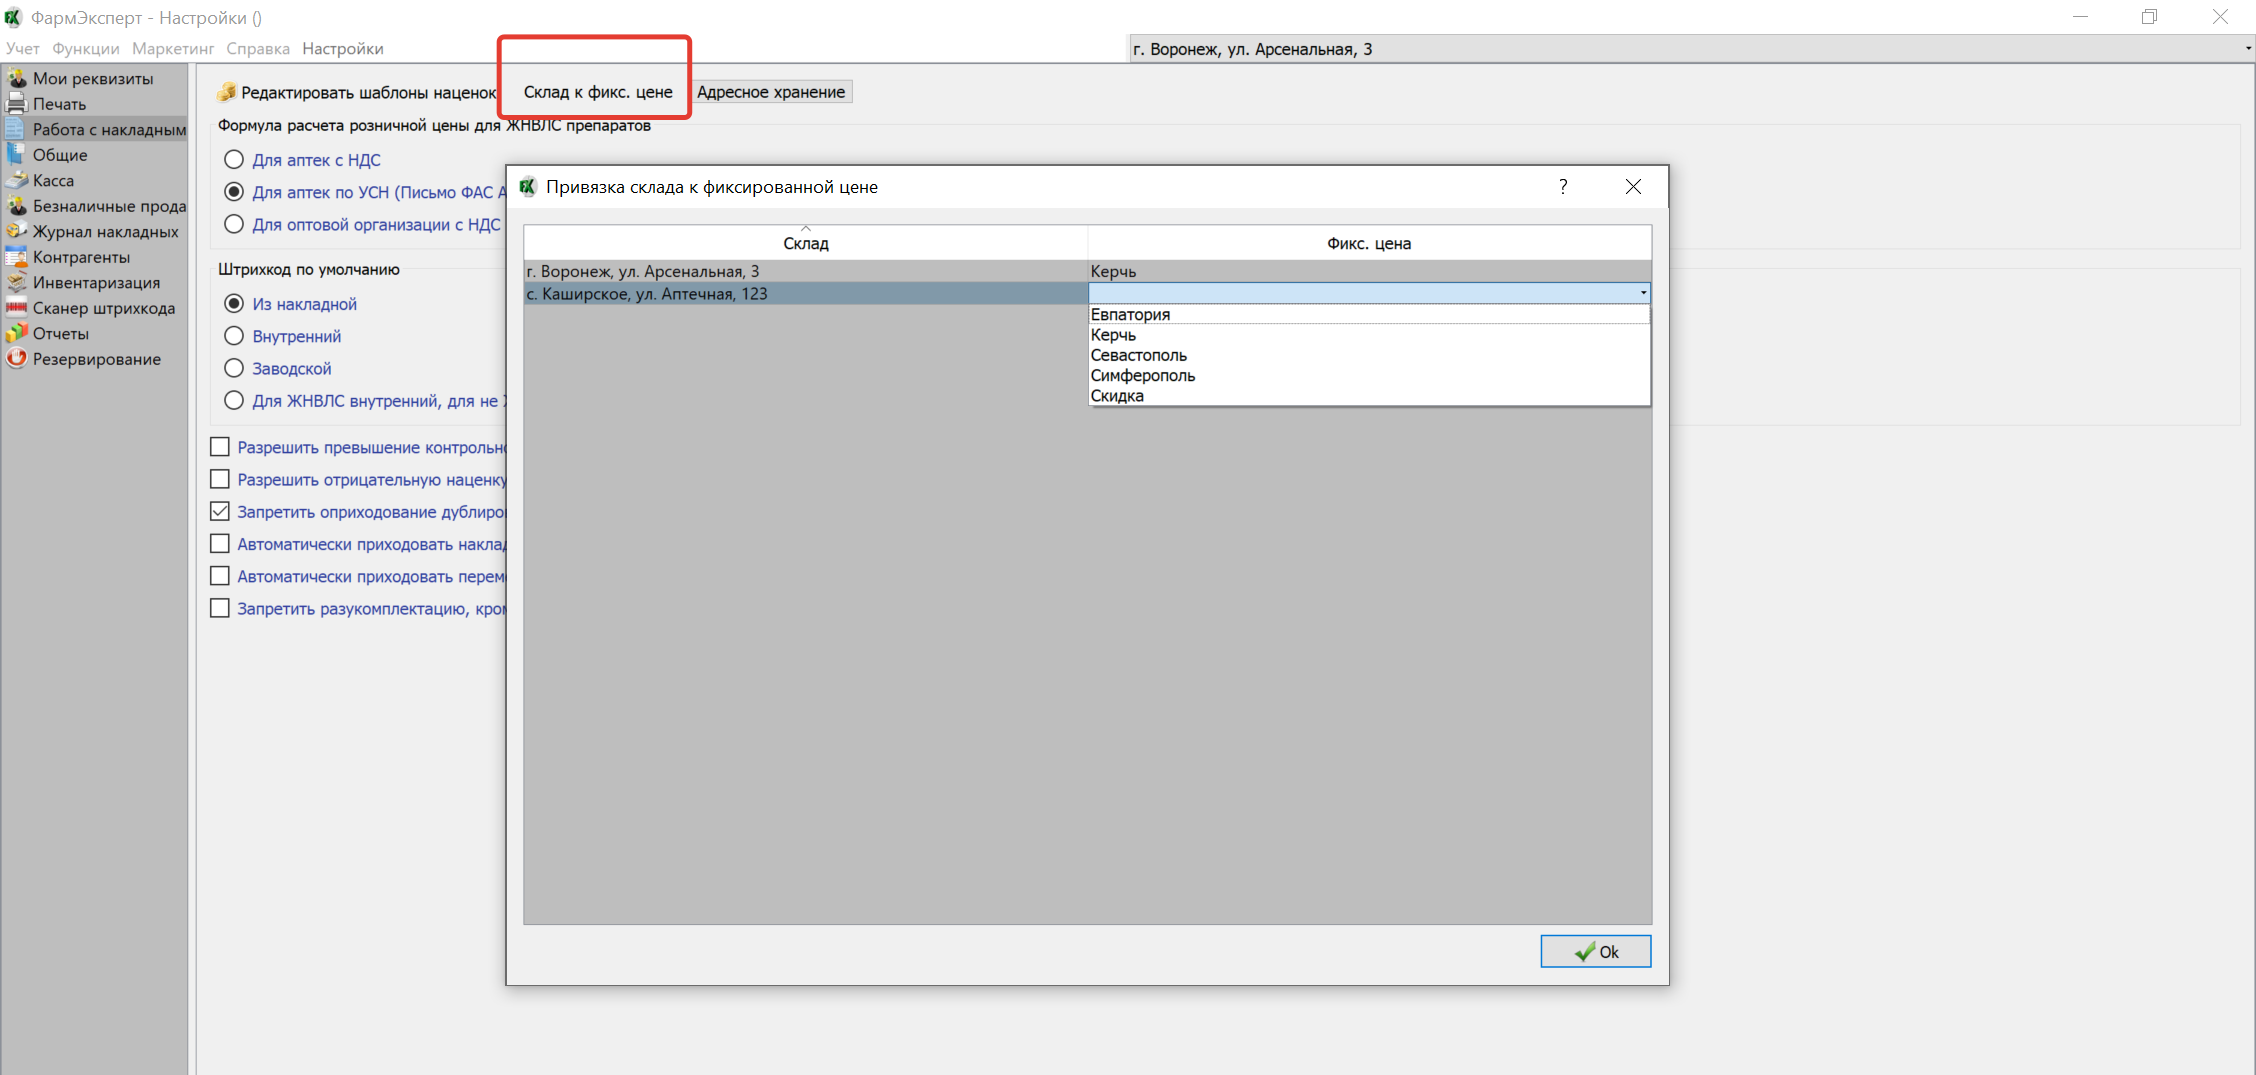
Task: Open the Функции menu
Action: click(x=85, y=49)
